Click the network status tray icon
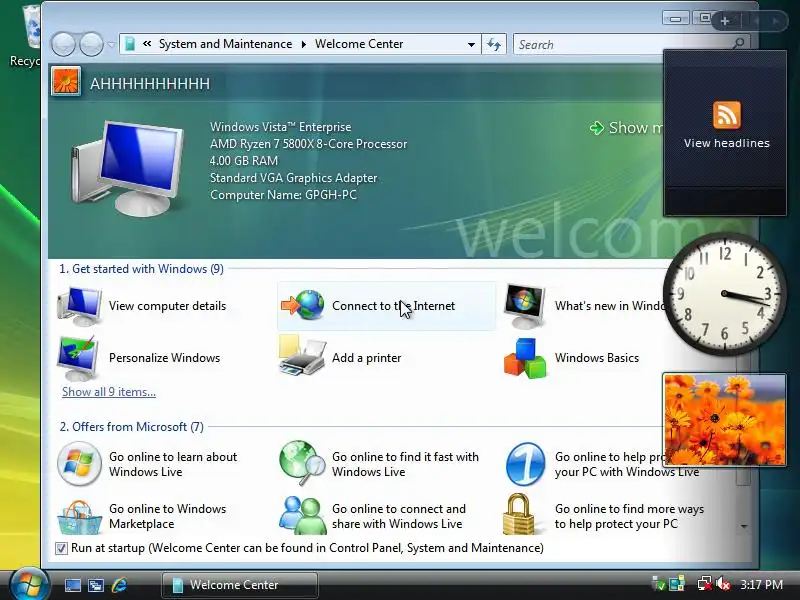800x600 pixels. tap(705, 584)
